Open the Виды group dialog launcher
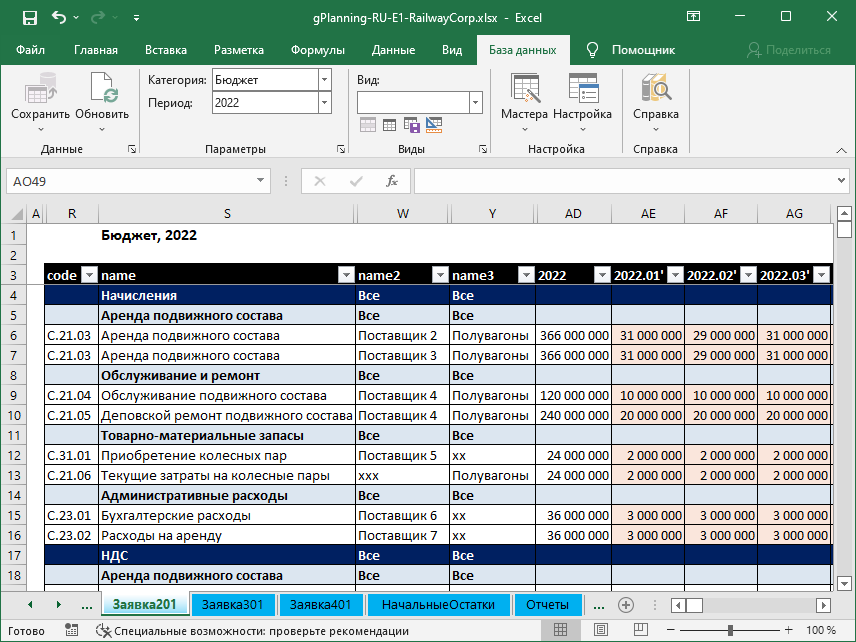 pyautogui.click(x=483, y=149)
